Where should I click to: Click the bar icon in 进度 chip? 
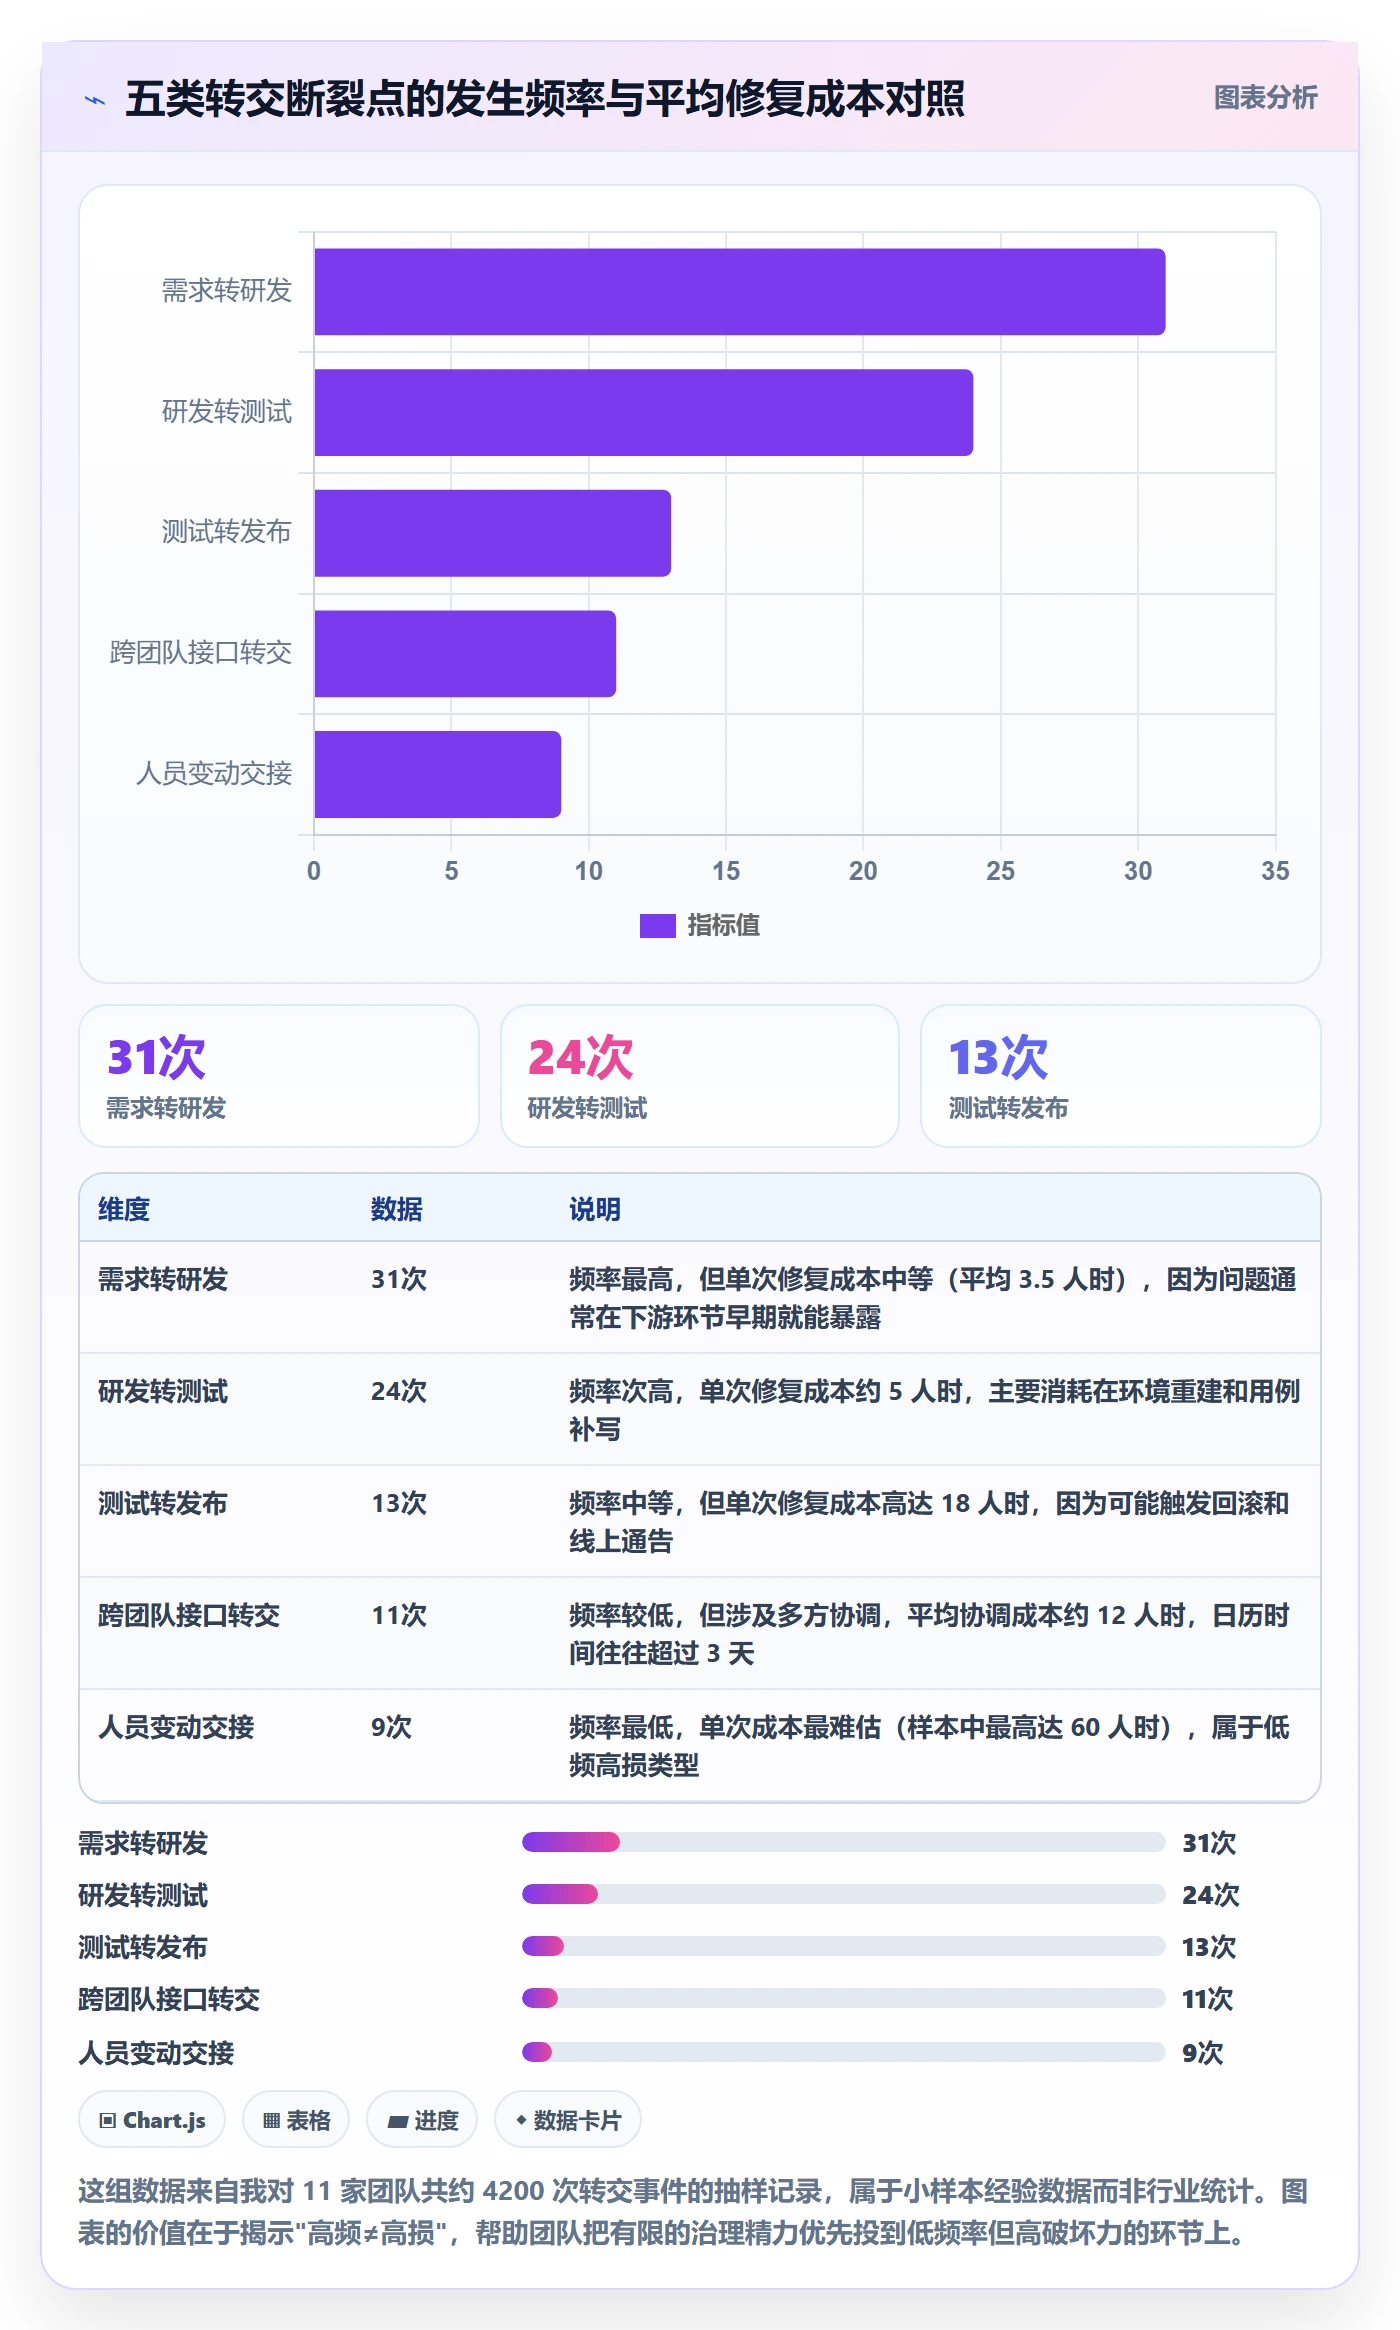397,2122
